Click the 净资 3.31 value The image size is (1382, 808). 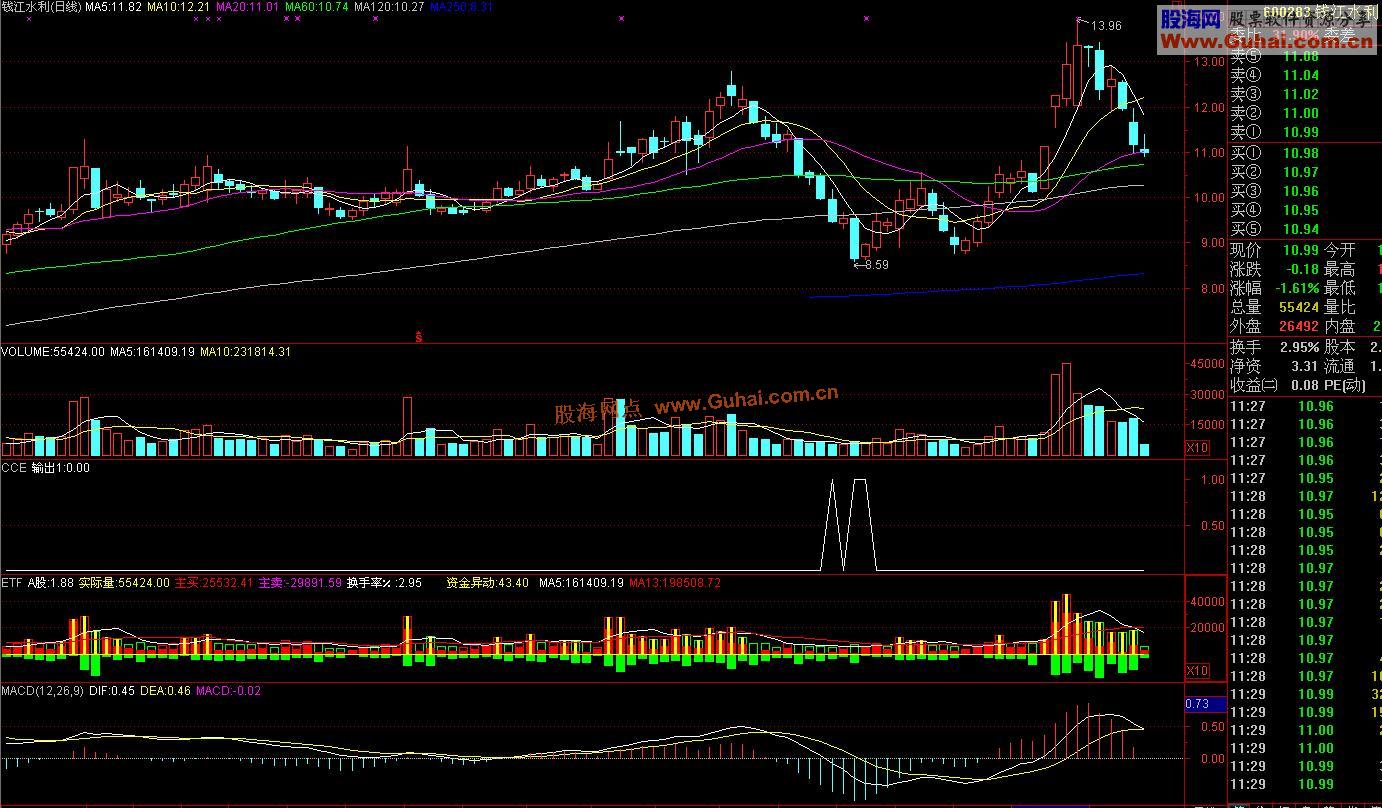pos(1304,366)
